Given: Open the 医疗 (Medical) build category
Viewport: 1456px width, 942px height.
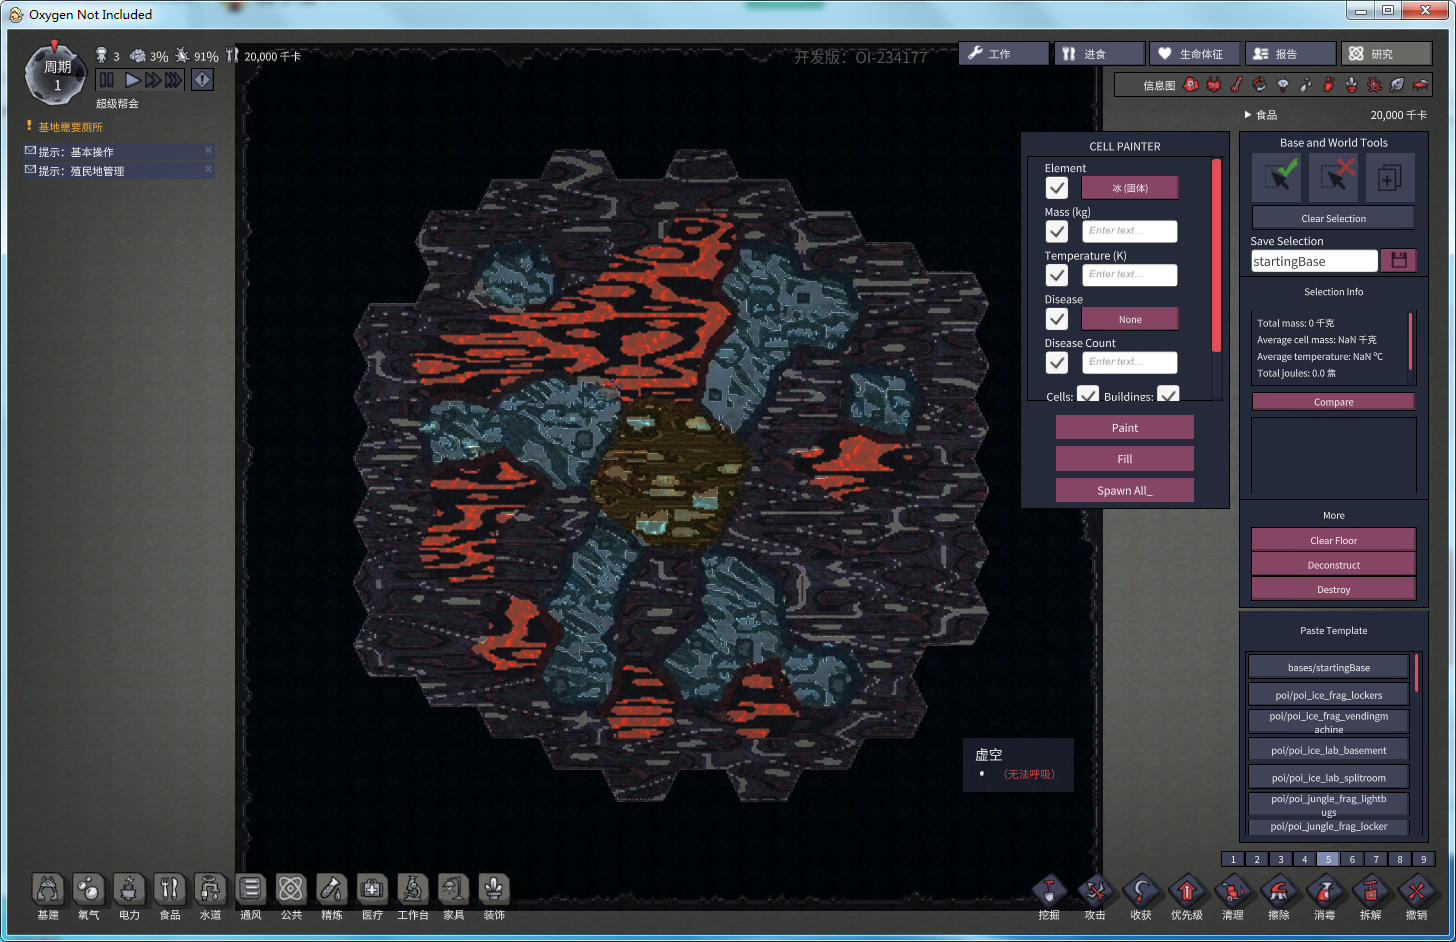Looking at the screenshot, I should (372, 889).
